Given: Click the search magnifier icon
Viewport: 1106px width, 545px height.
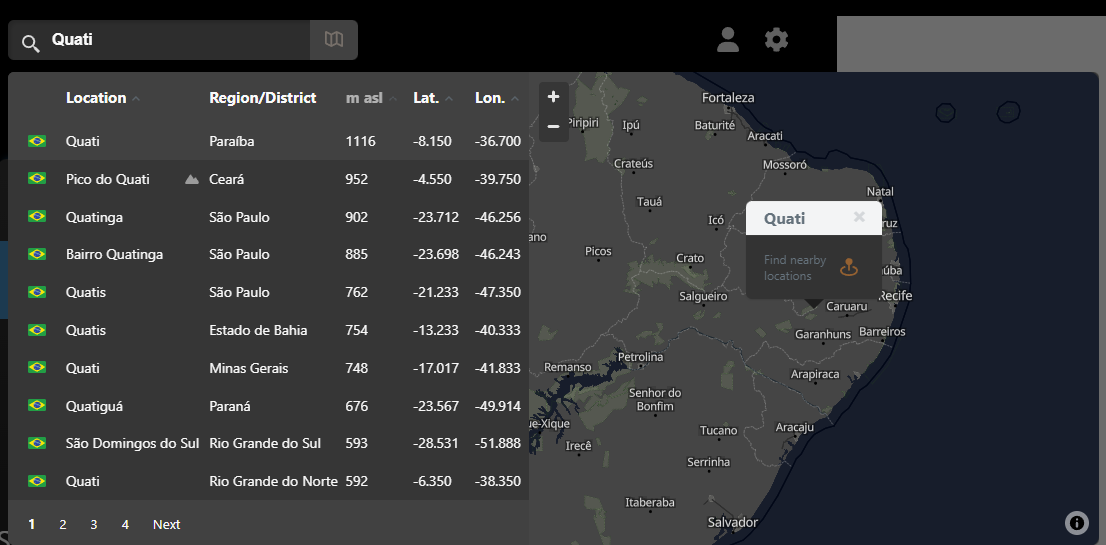Looking at the screenshot, I should coord(30,44).
